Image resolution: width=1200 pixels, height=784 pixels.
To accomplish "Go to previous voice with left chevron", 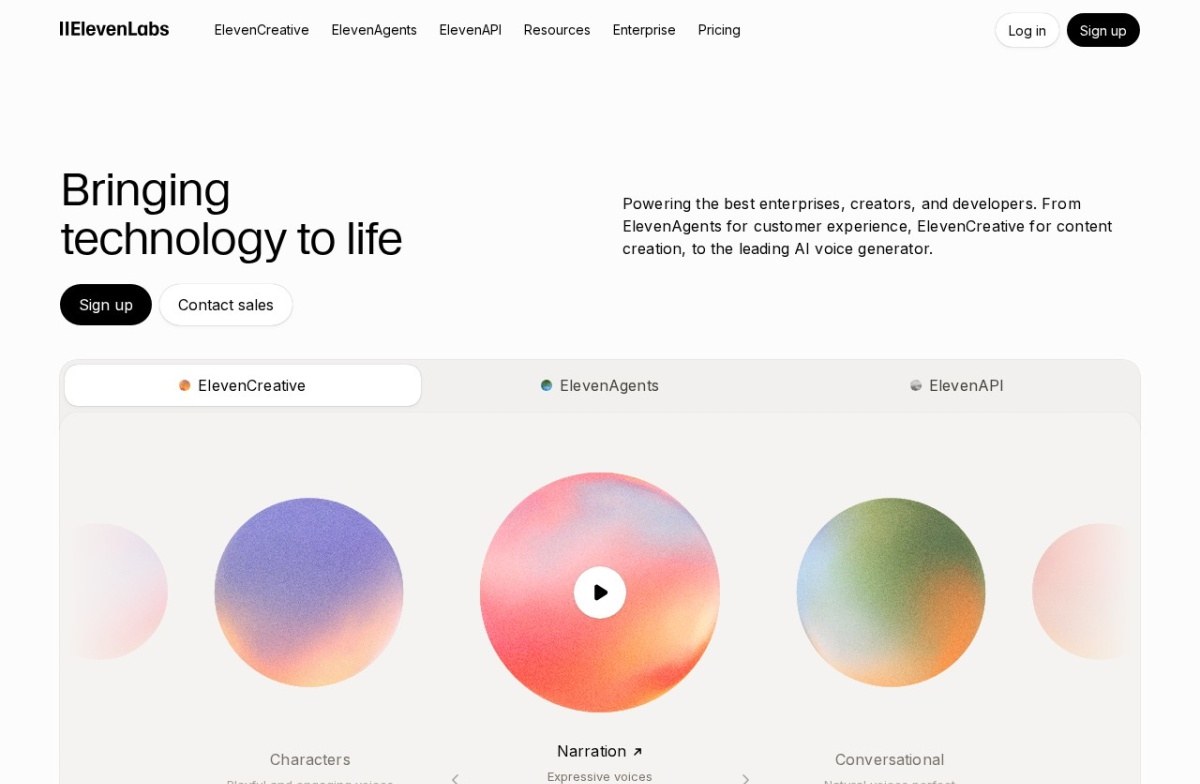I will point(455,778).
